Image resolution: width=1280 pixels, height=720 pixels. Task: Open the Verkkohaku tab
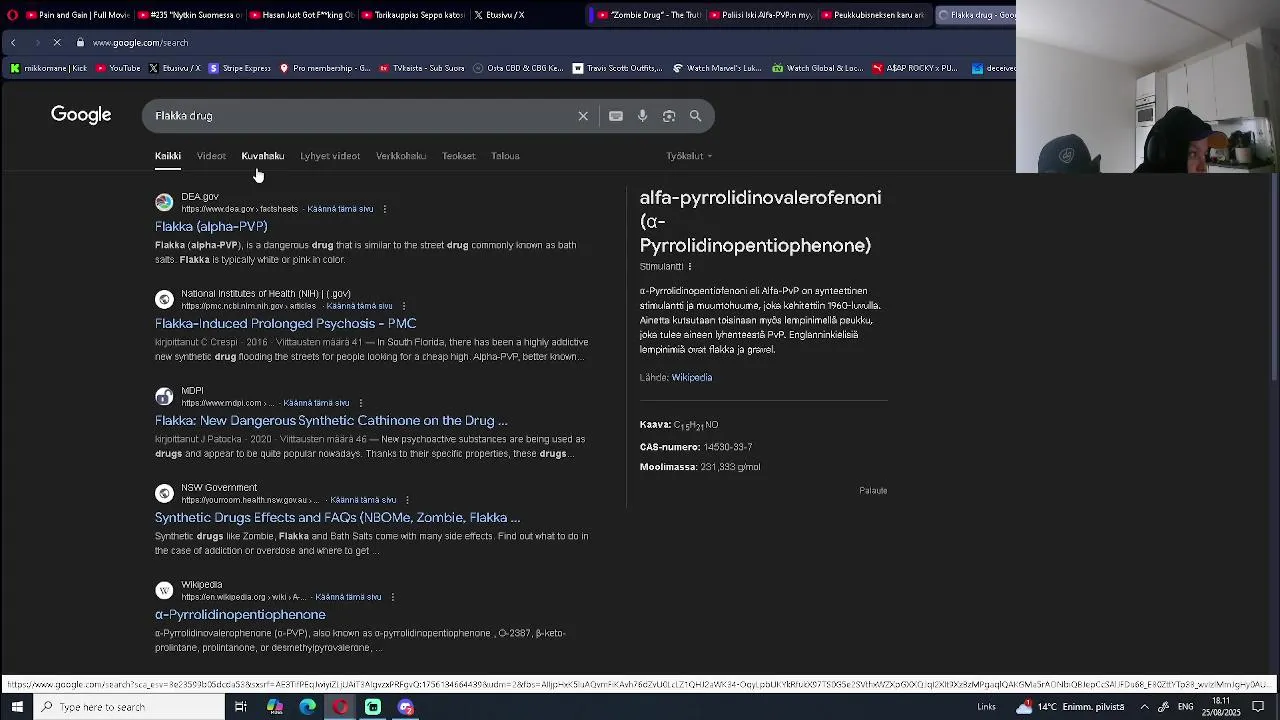401,156
